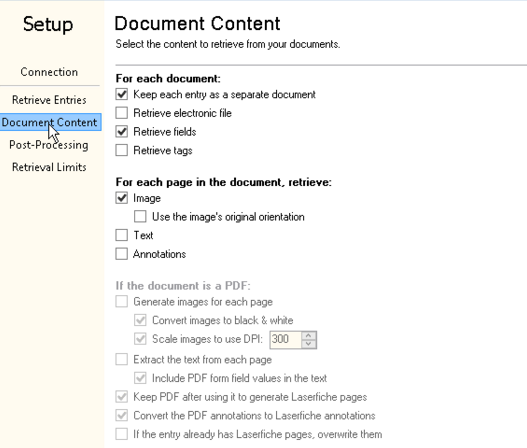Click the DPI value input field

285,339
